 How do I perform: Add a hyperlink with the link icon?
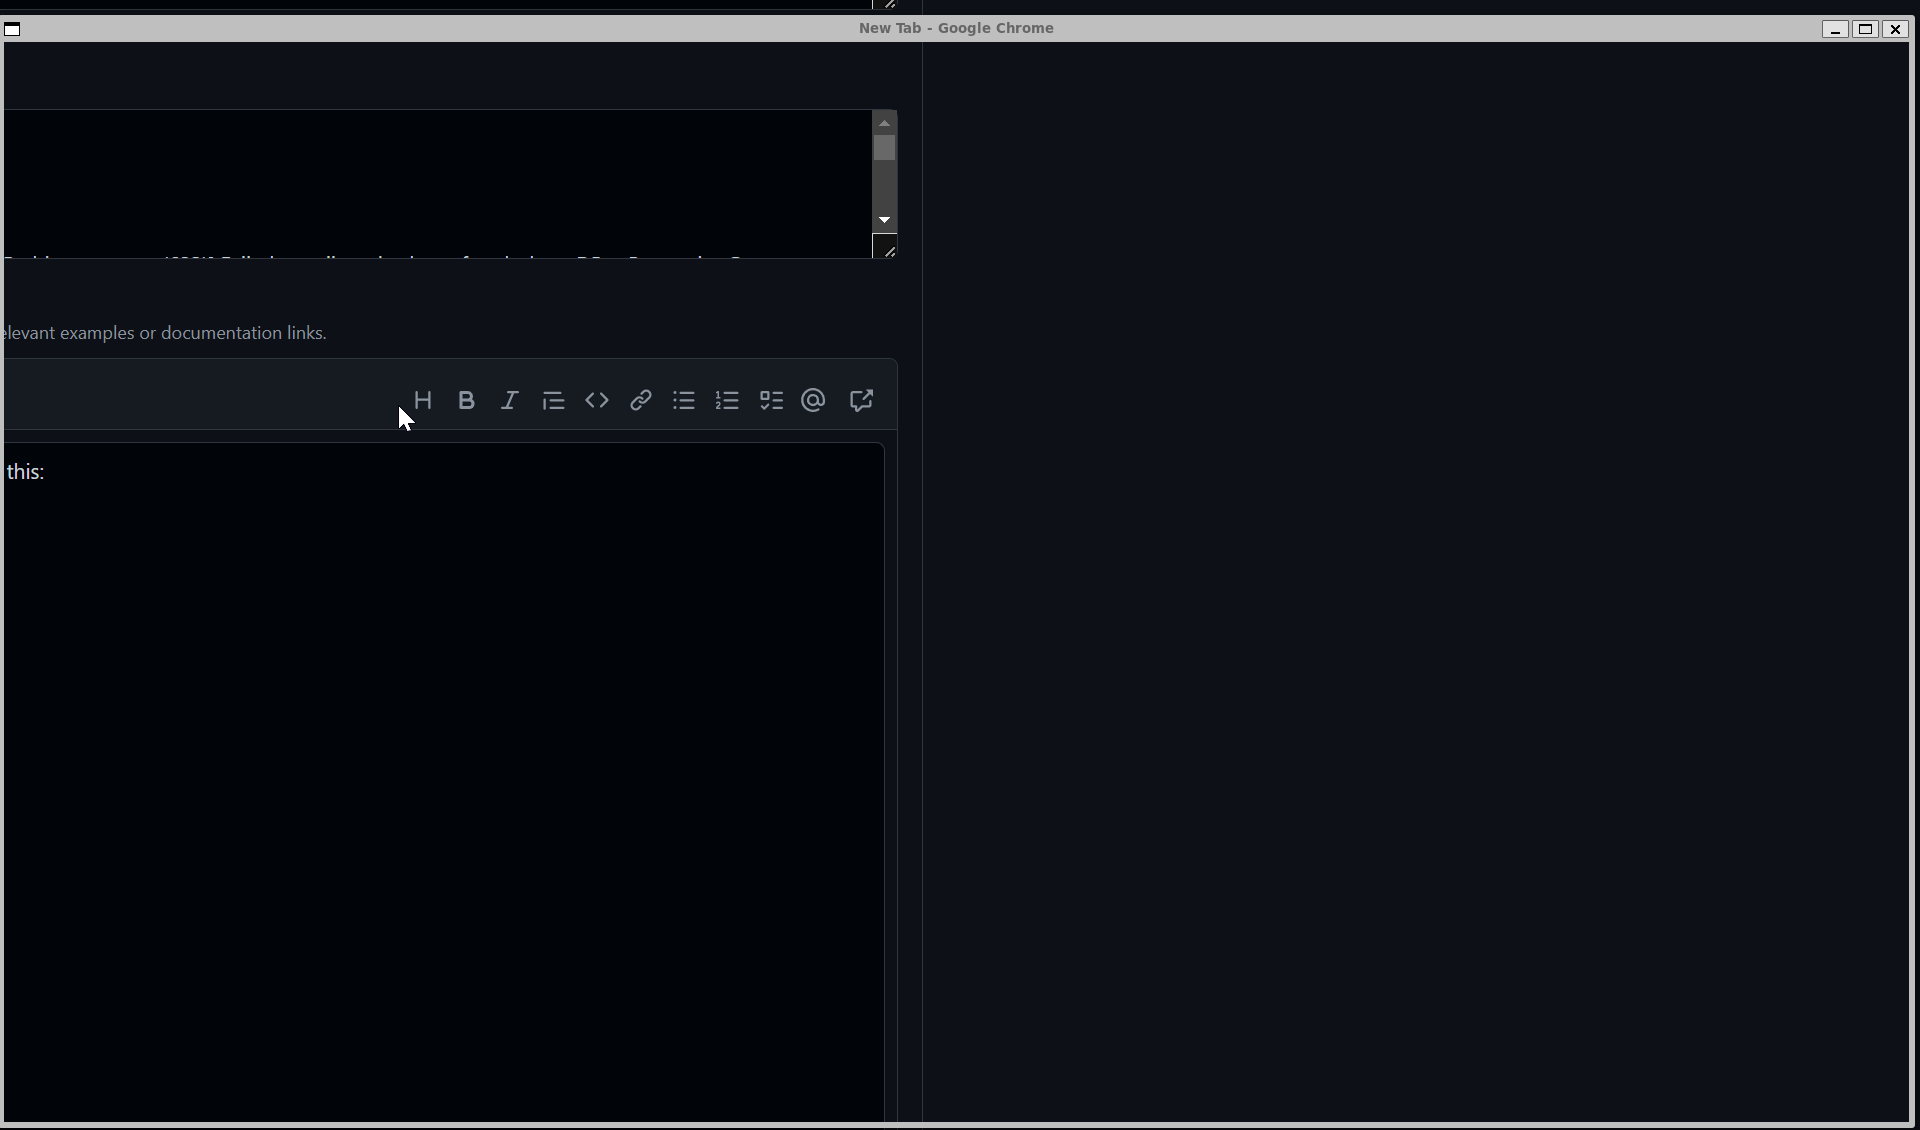click(641, 401)
